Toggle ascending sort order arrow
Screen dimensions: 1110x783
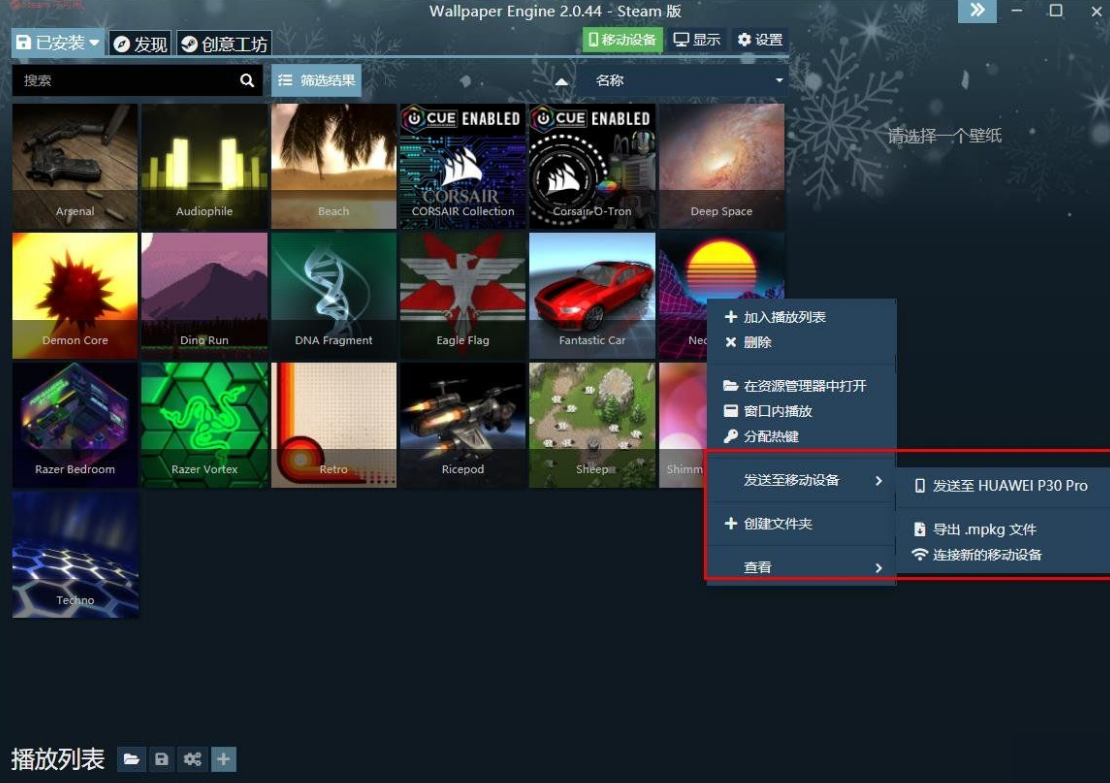(x=561, y=81)
